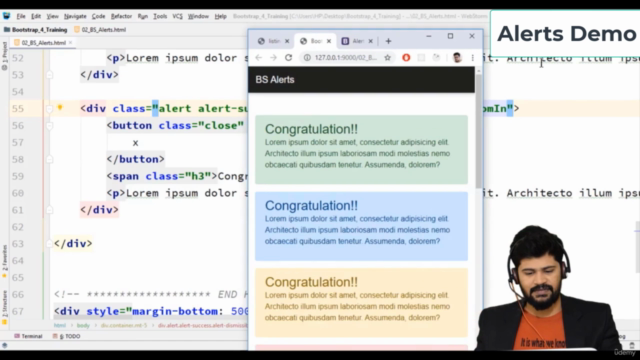Open a new browser tab
The width and height of the screenshot is (640, 360).
tap(389, 41)
